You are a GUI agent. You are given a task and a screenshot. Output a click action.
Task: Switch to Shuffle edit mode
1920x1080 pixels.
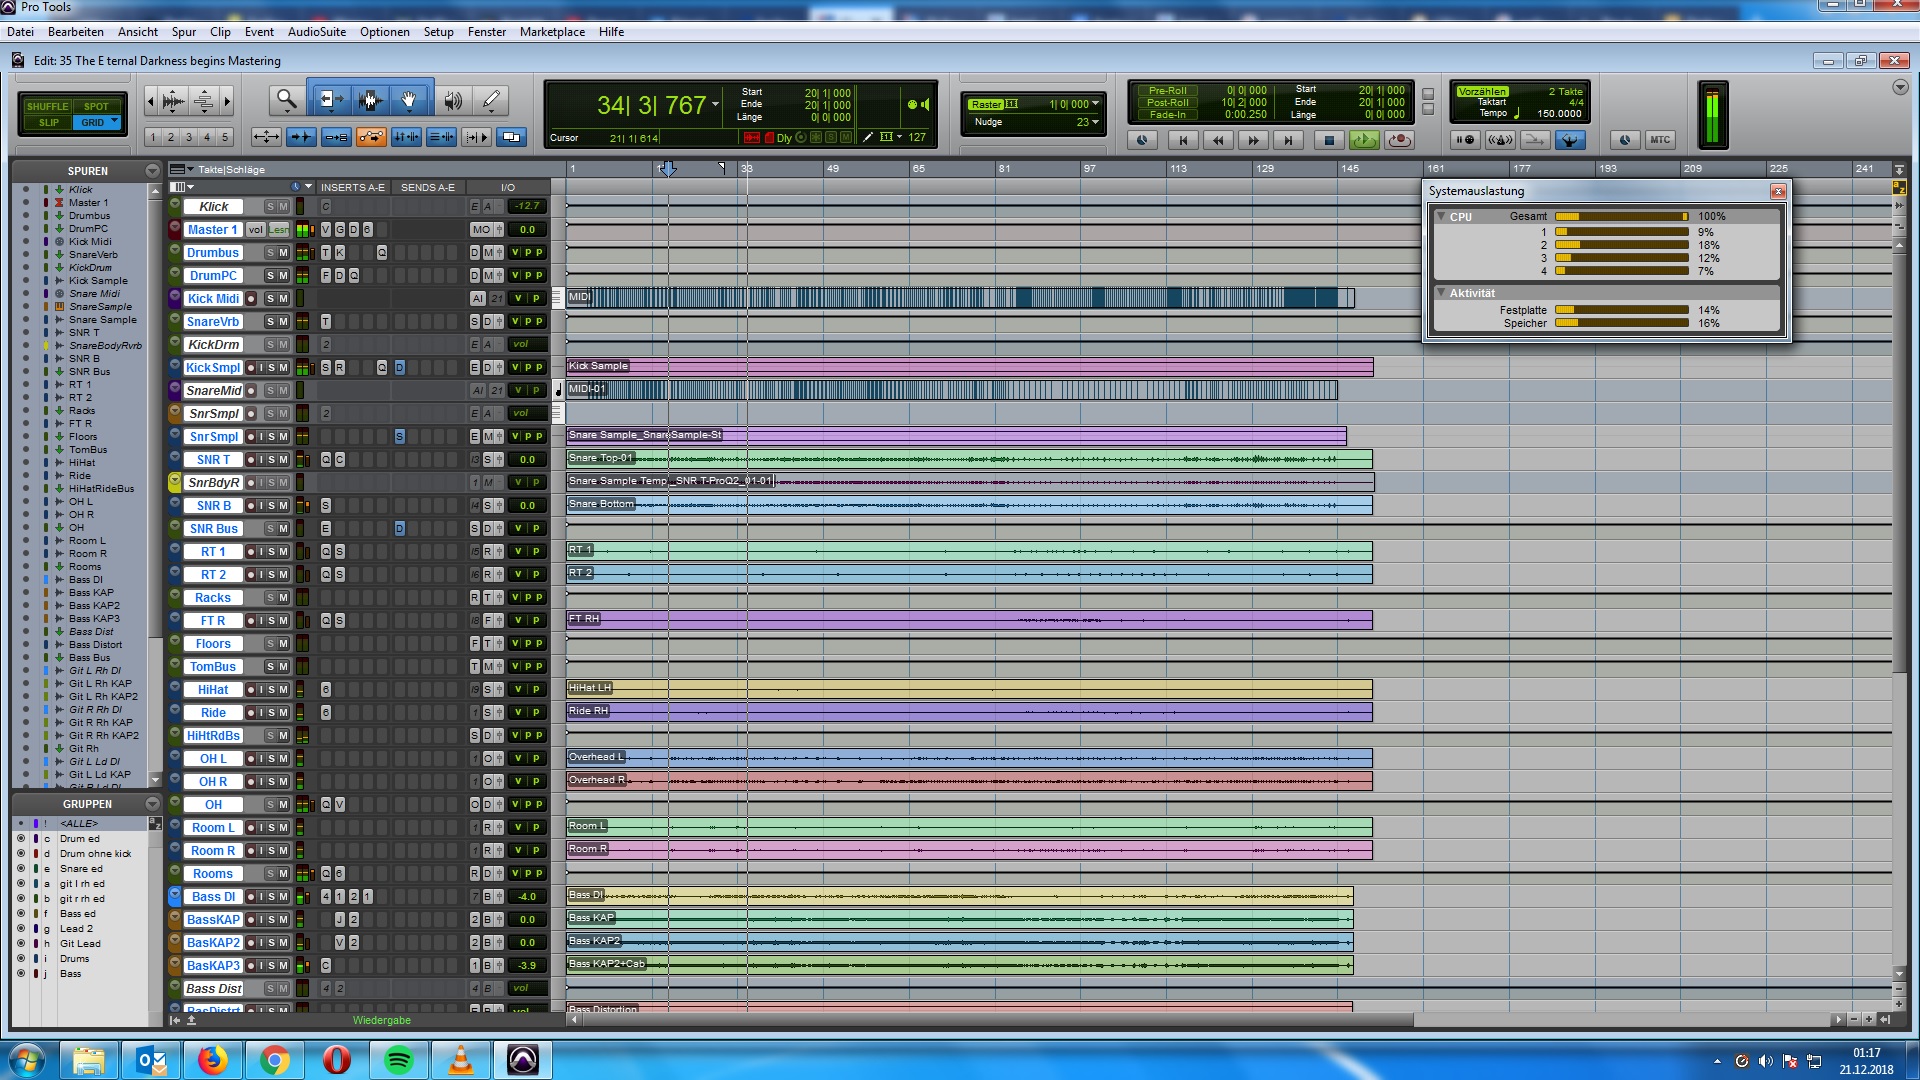(x=47, y=106)
